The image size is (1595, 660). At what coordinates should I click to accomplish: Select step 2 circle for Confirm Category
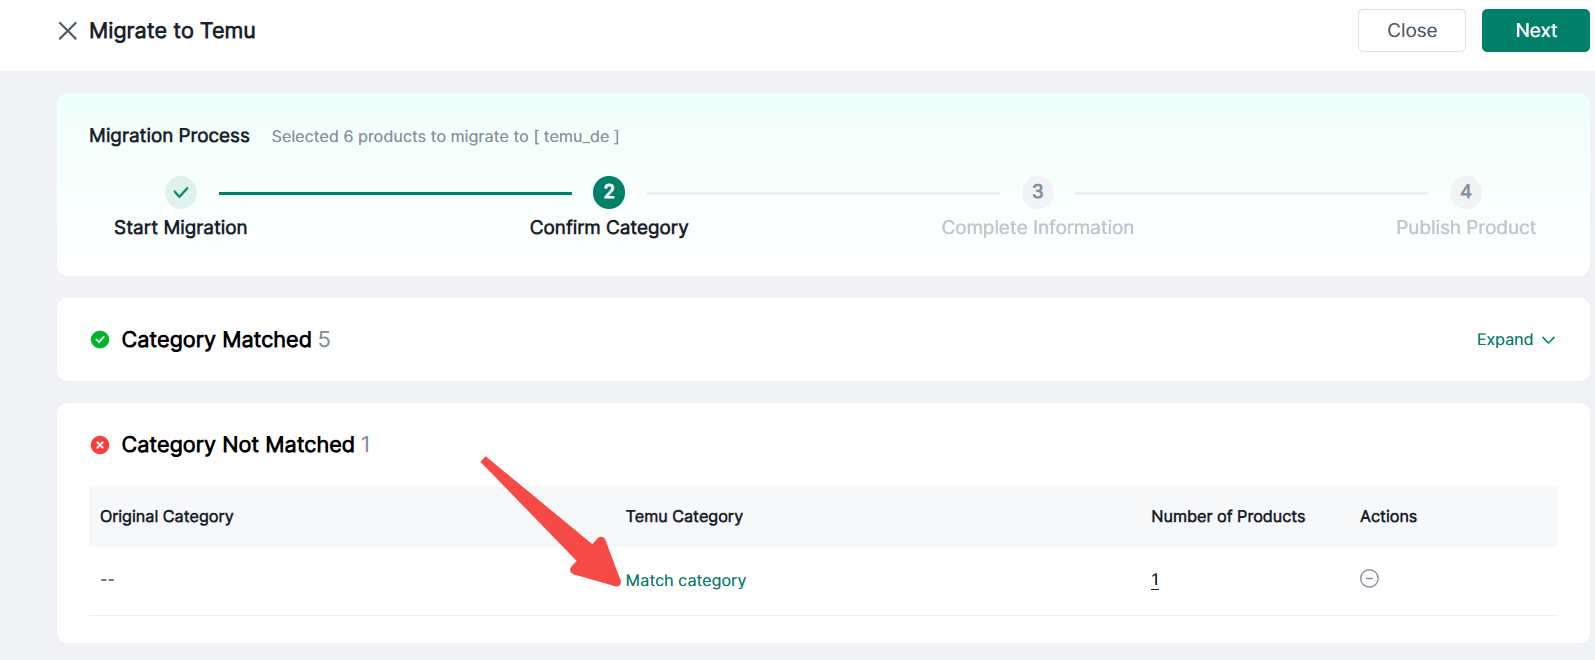click(609, 192)
